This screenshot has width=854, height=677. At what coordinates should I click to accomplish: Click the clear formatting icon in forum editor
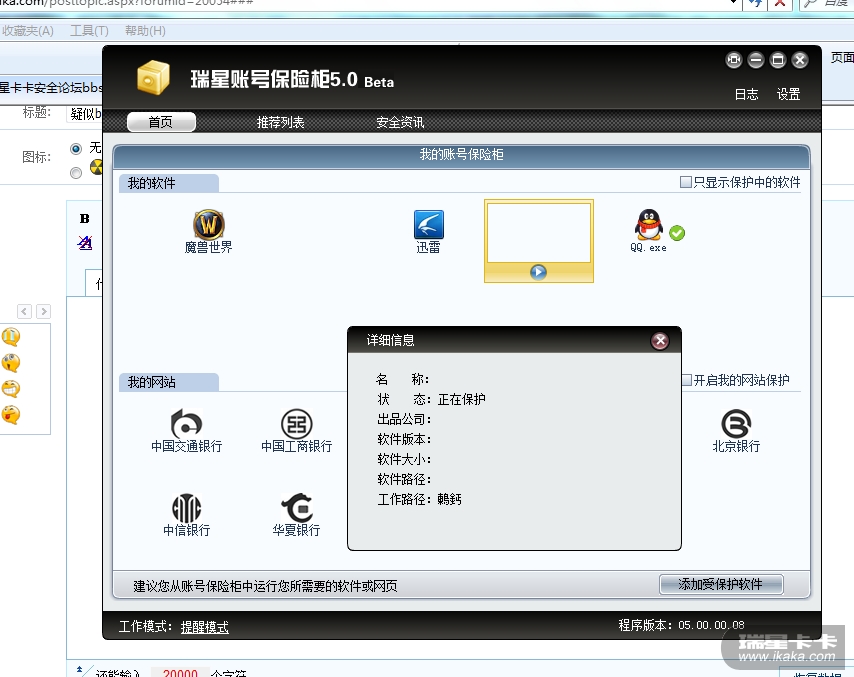coord(85,242)
